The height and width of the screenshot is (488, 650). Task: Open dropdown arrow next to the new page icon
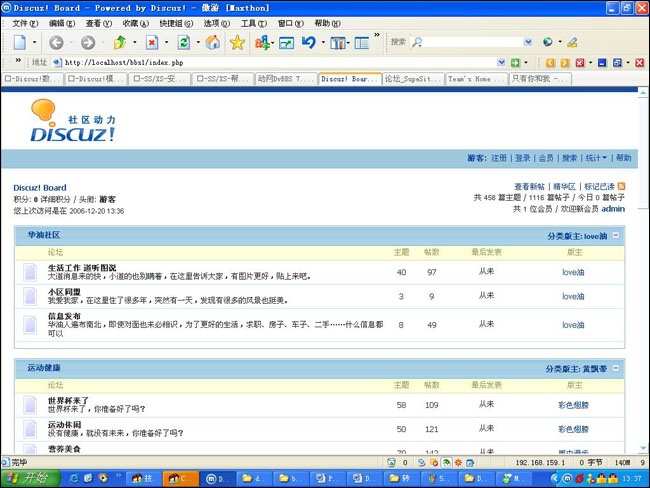(34, 42)
